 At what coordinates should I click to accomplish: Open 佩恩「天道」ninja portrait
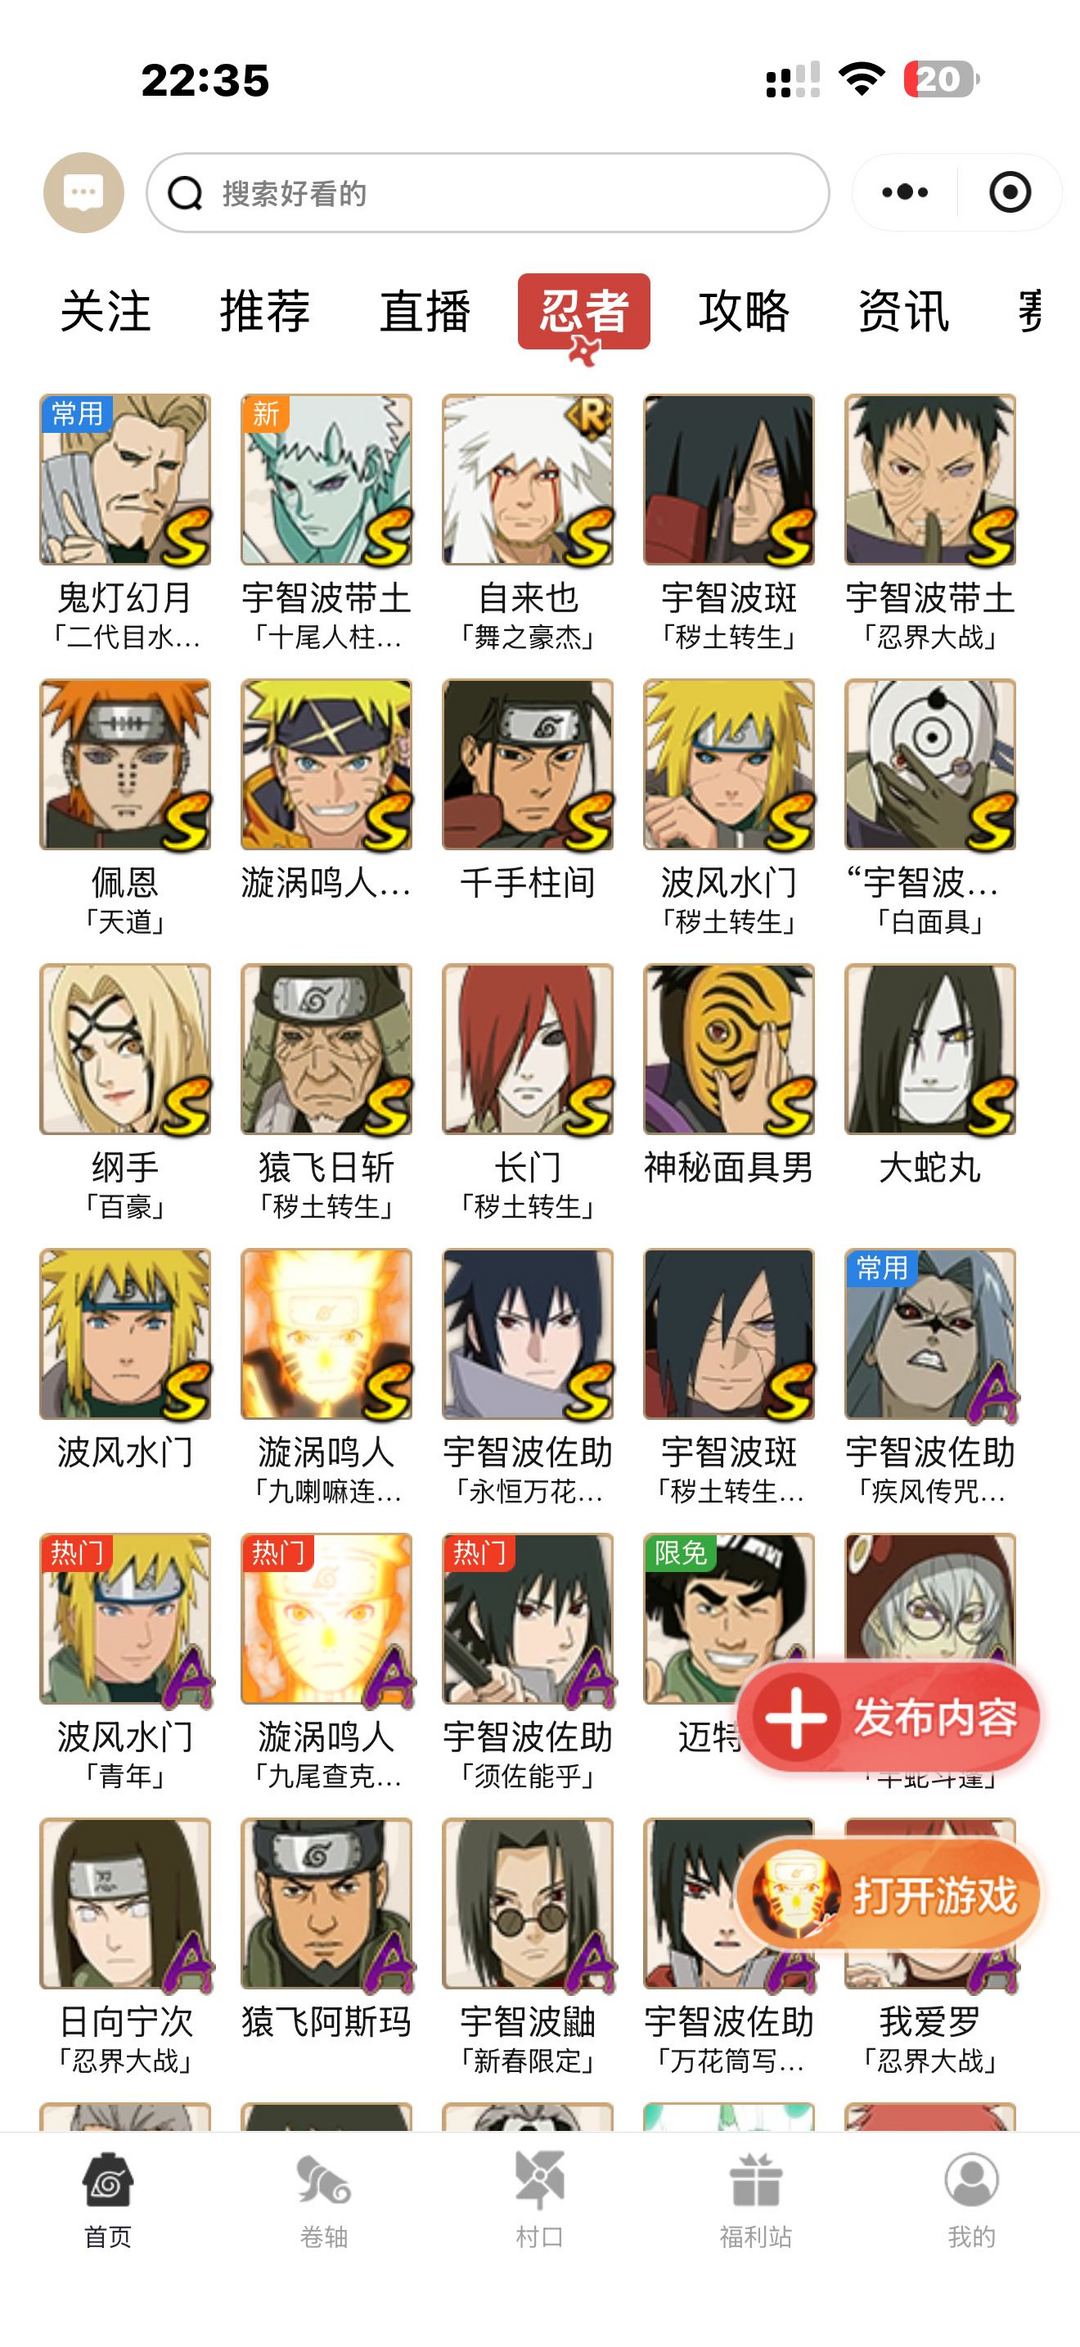tap(125, 765)
